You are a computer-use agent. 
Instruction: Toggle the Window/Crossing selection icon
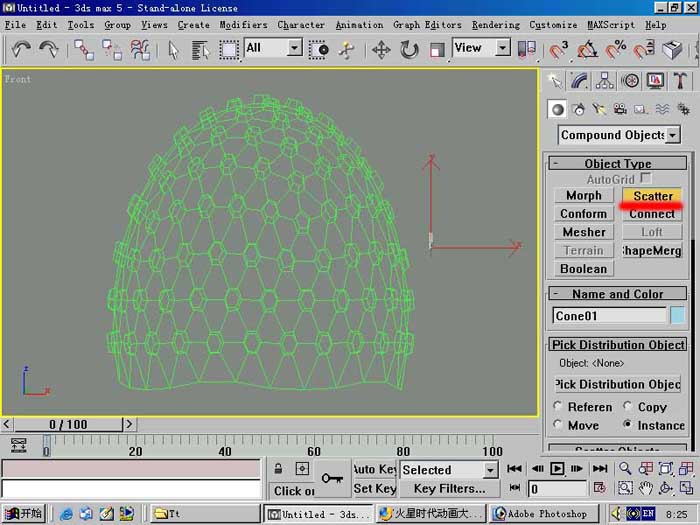tap(318, 50)
